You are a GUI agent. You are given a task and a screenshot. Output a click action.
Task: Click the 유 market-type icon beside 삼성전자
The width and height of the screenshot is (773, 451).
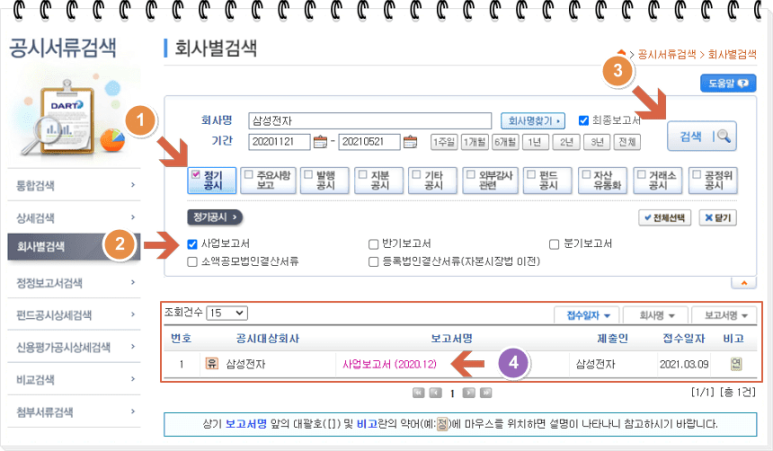pos(211,363)
